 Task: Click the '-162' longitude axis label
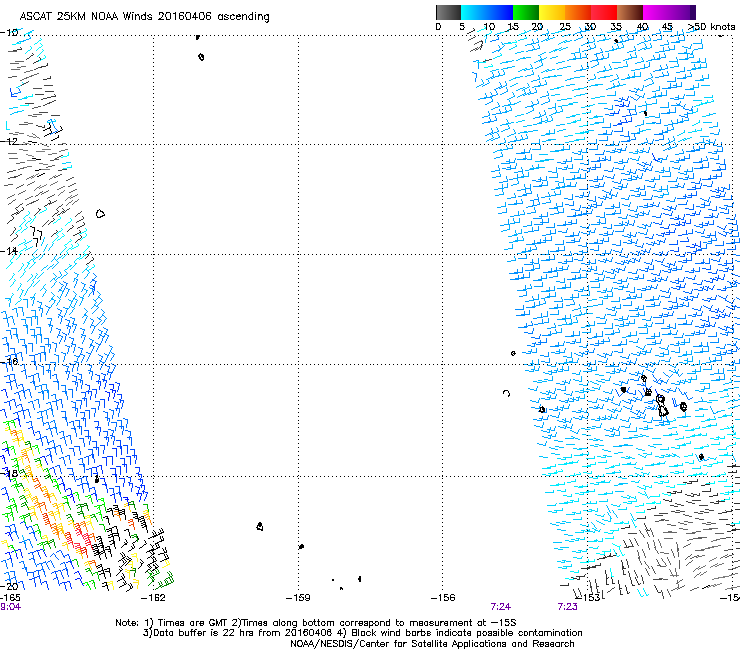coord(153,598)
